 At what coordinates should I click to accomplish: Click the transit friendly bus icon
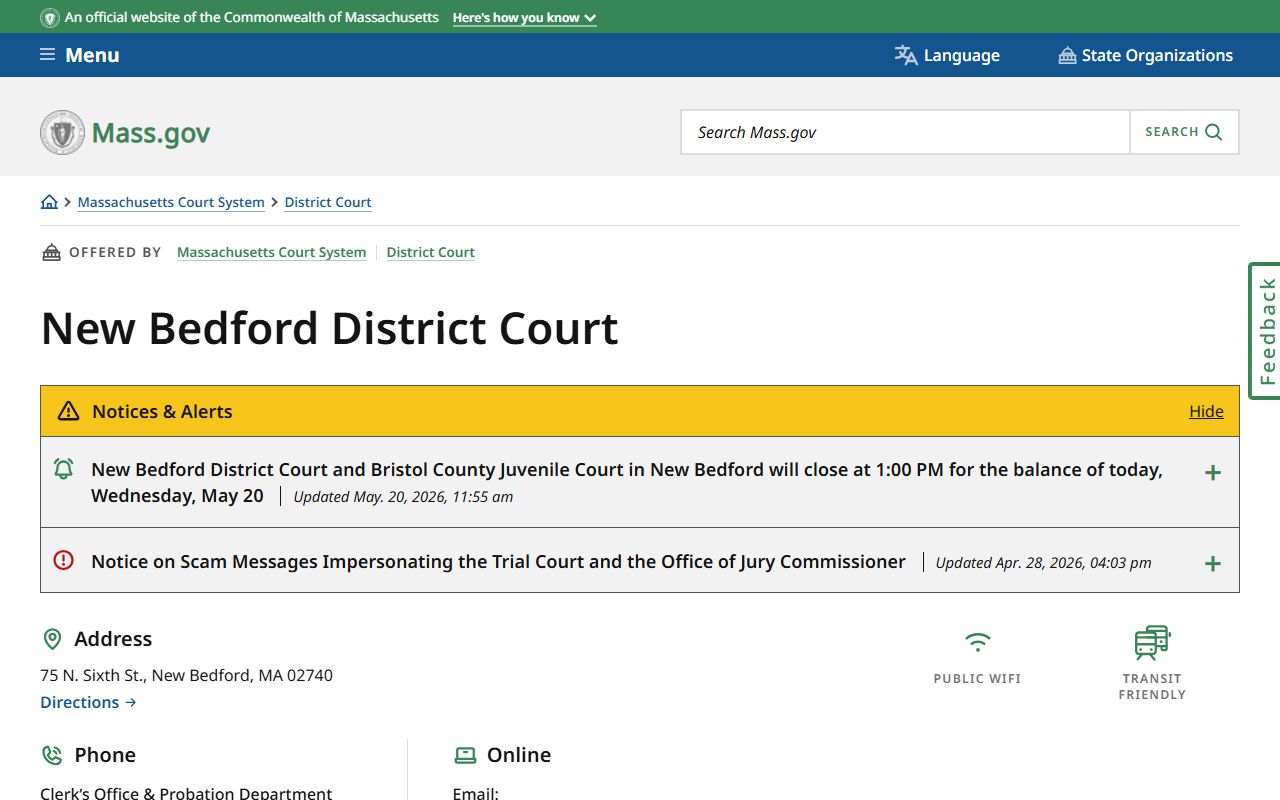pyautogui.click(x=1152, y=643)
